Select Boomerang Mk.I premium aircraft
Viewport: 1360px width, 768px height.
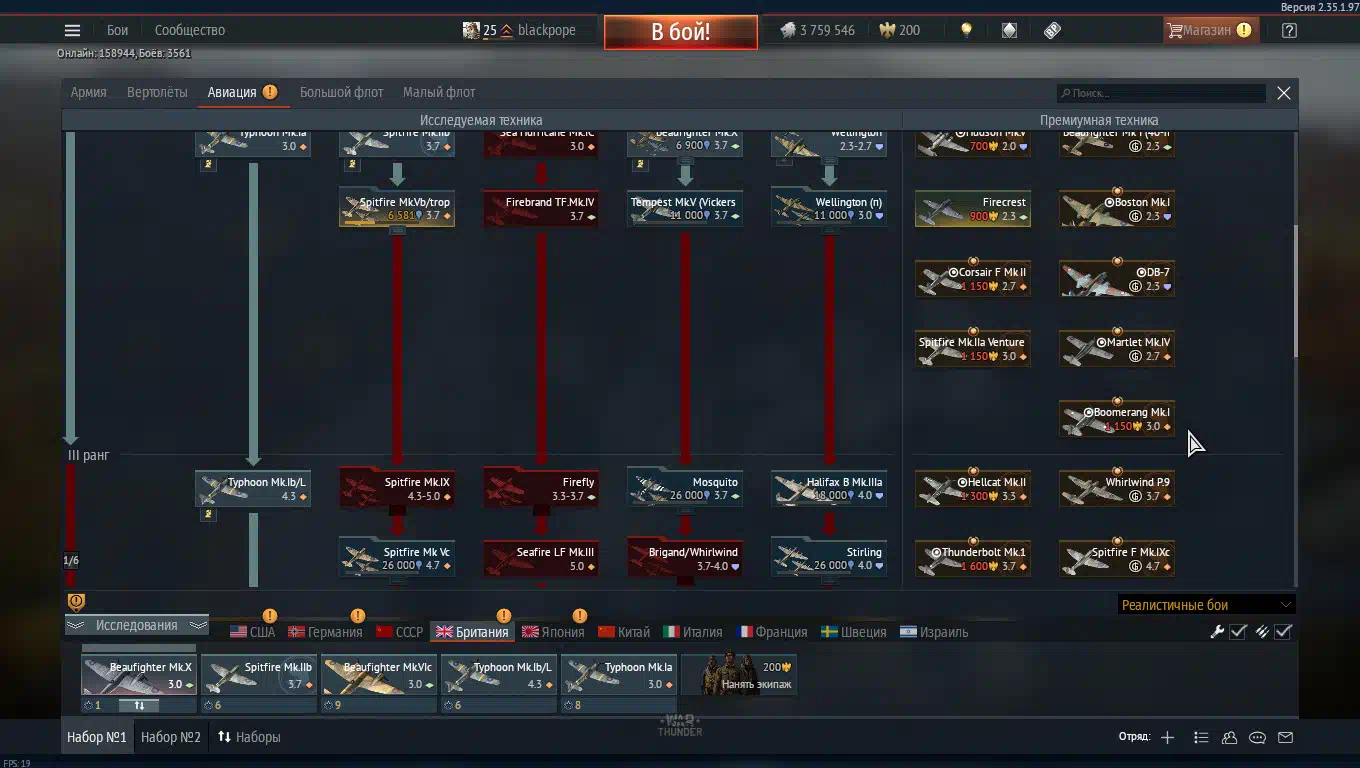tap(1117, 419)
